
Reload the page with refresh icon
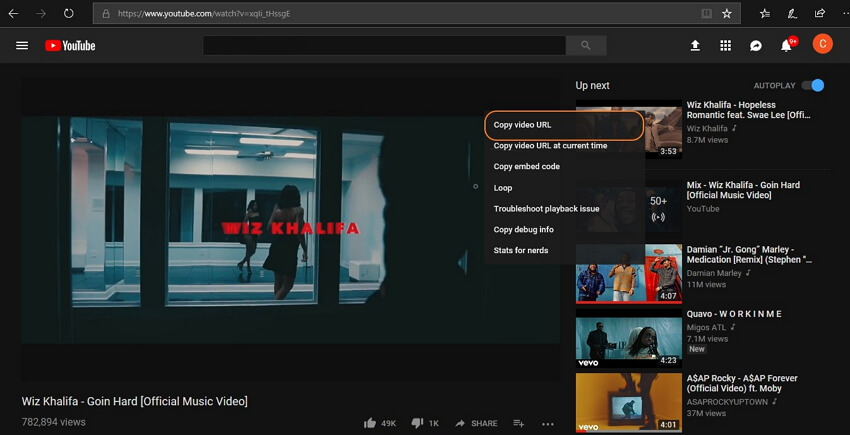68,14
